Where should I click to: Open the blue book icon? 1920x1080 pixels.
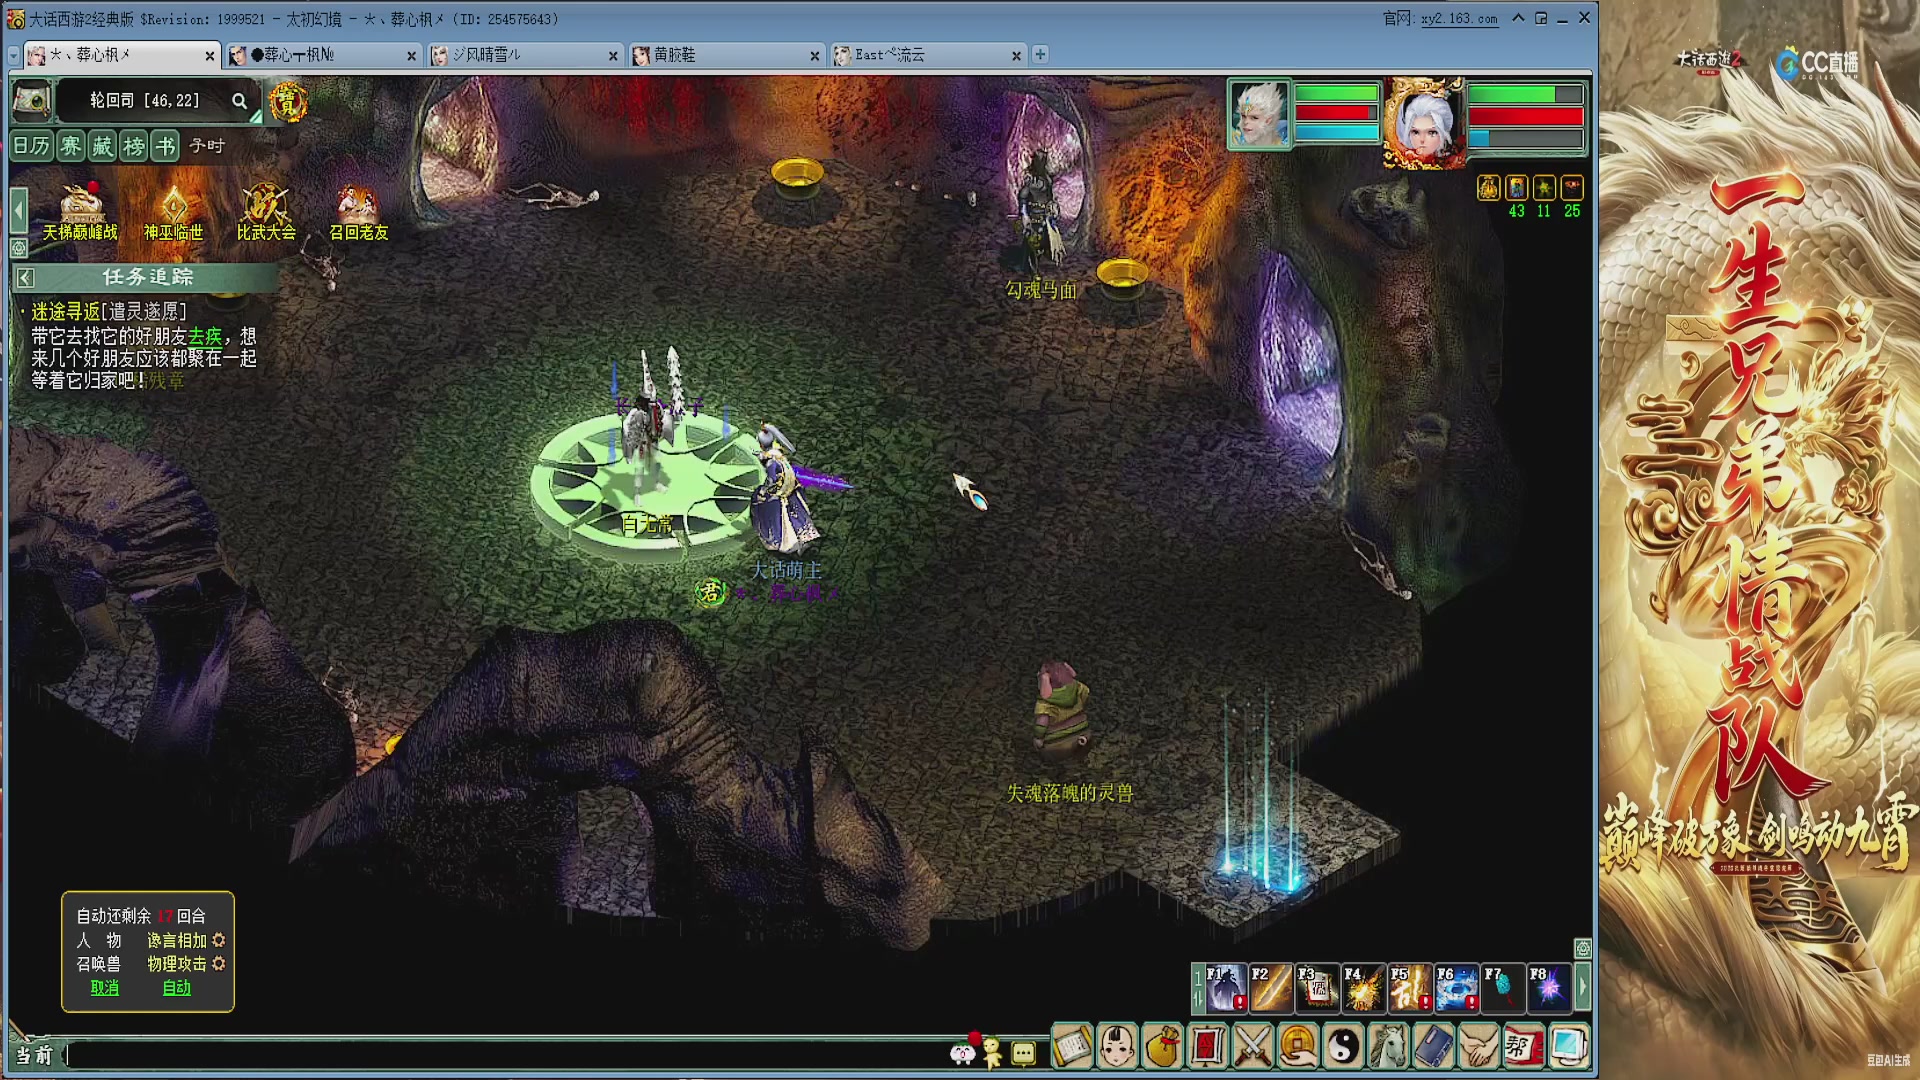pyautogui.click(x=1434, y=1047)
